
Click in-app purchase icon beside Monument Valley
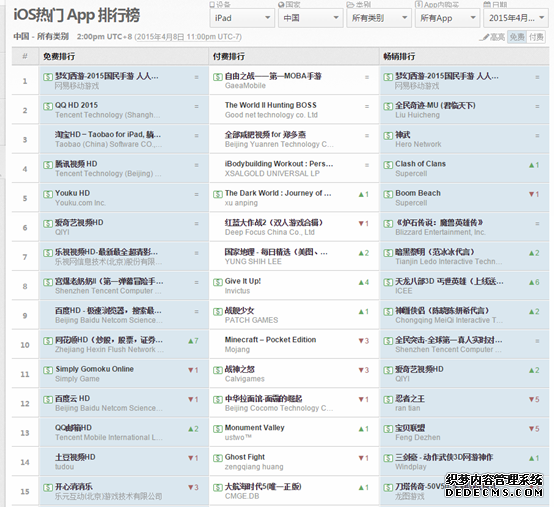point(218,429)
